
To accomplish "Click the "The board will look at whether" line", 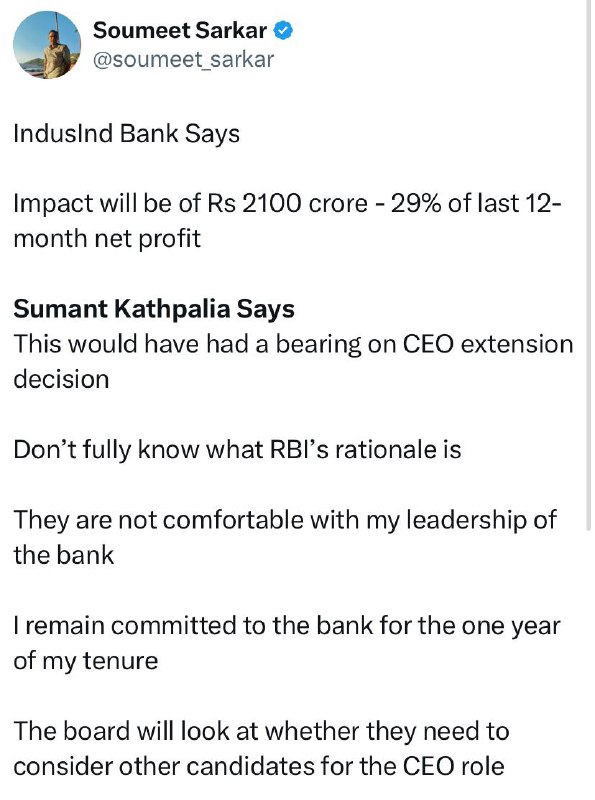I will tap(261, 732).
